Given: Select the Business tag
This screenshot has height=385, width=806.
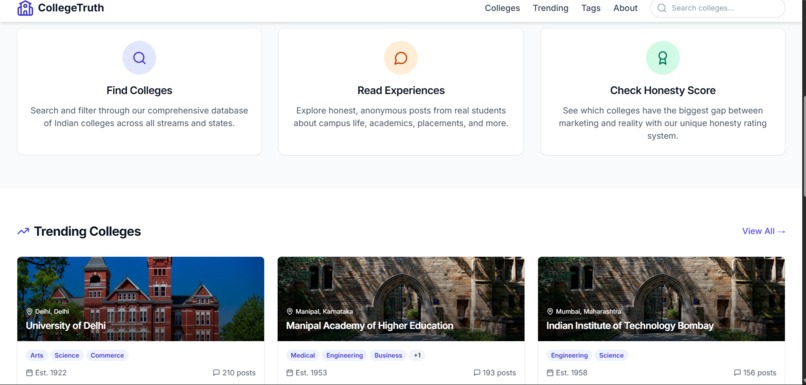Looking at the screenshot, I should (388, 355).
